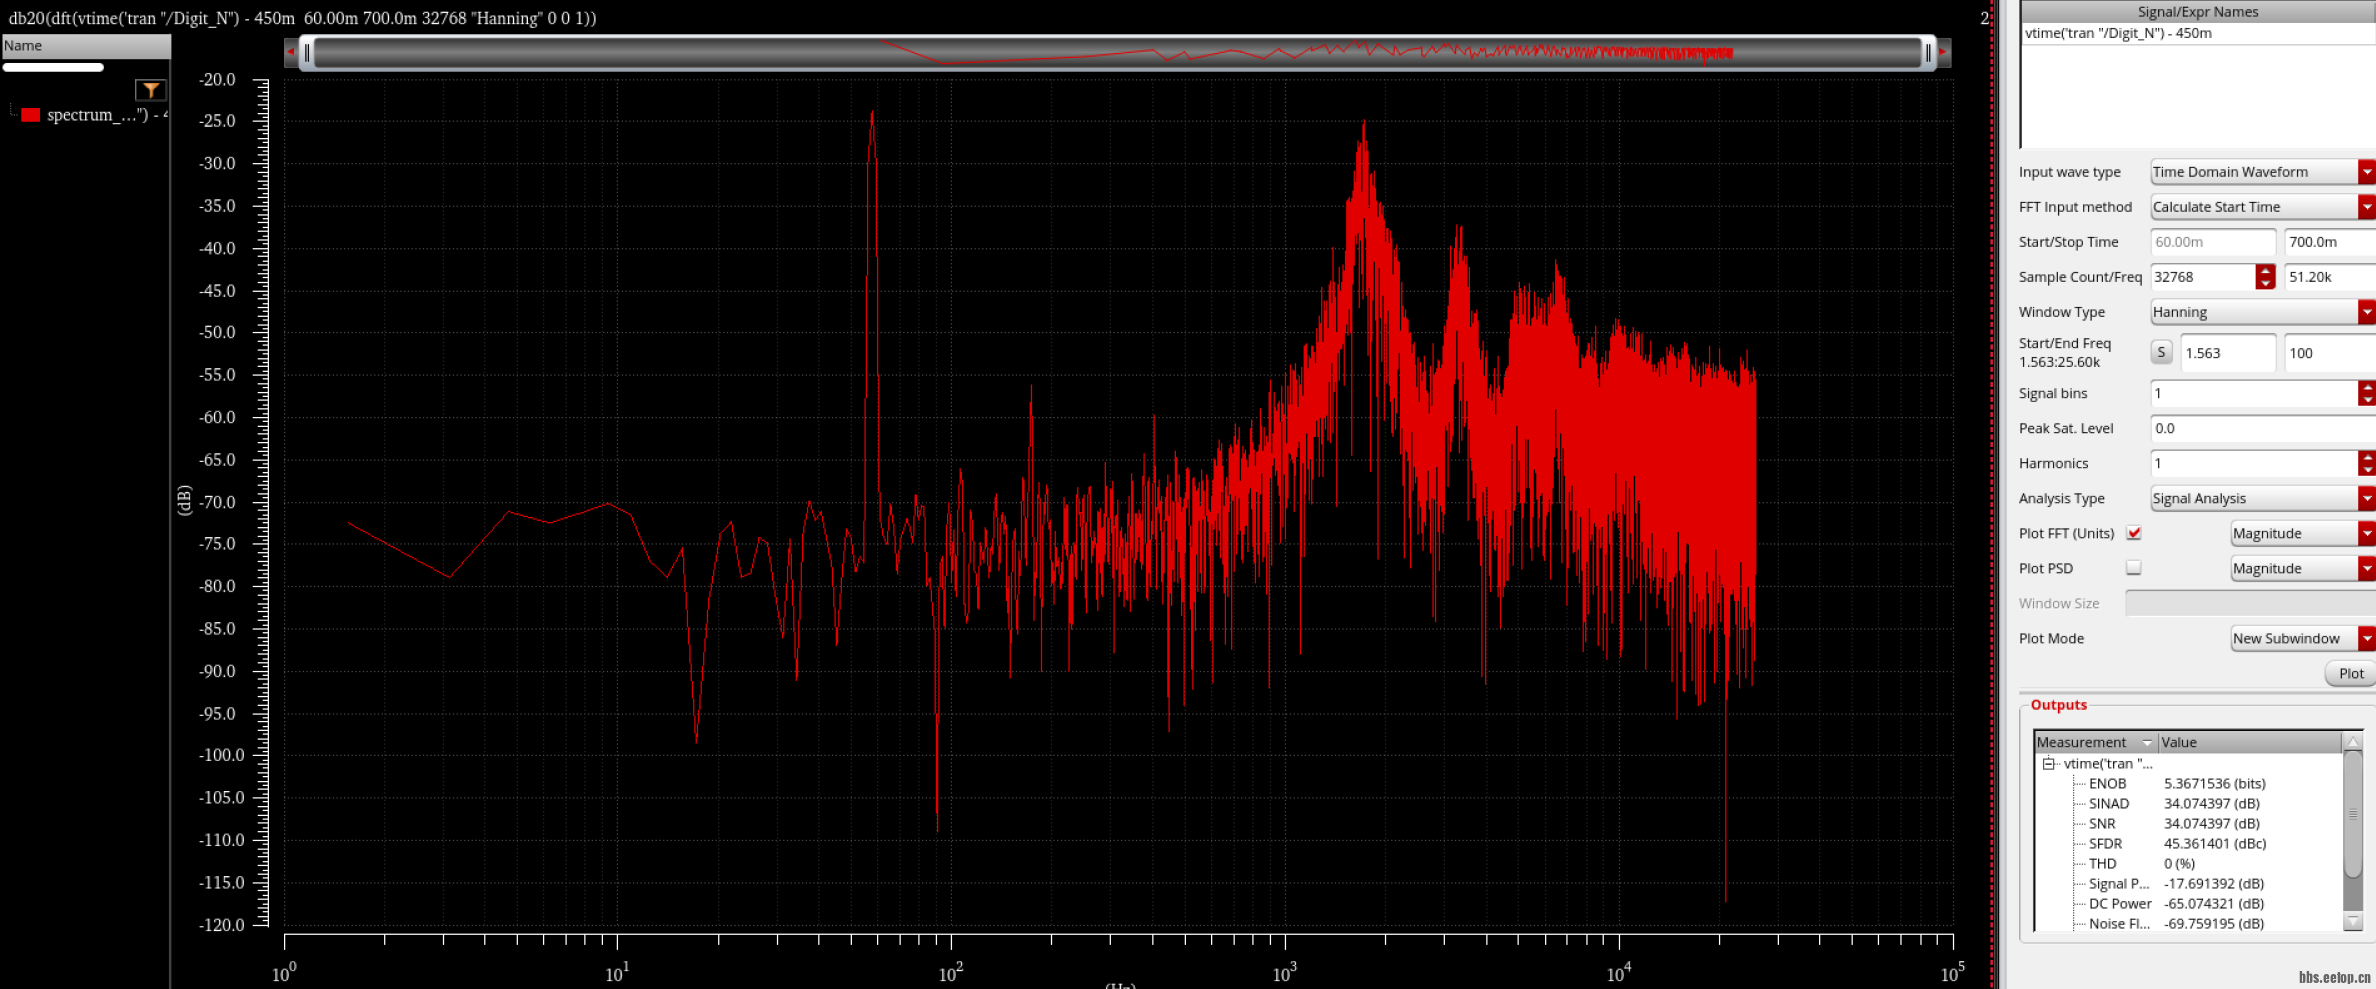Click the Plot button

pyautogui.click(x=2350, y=674)
